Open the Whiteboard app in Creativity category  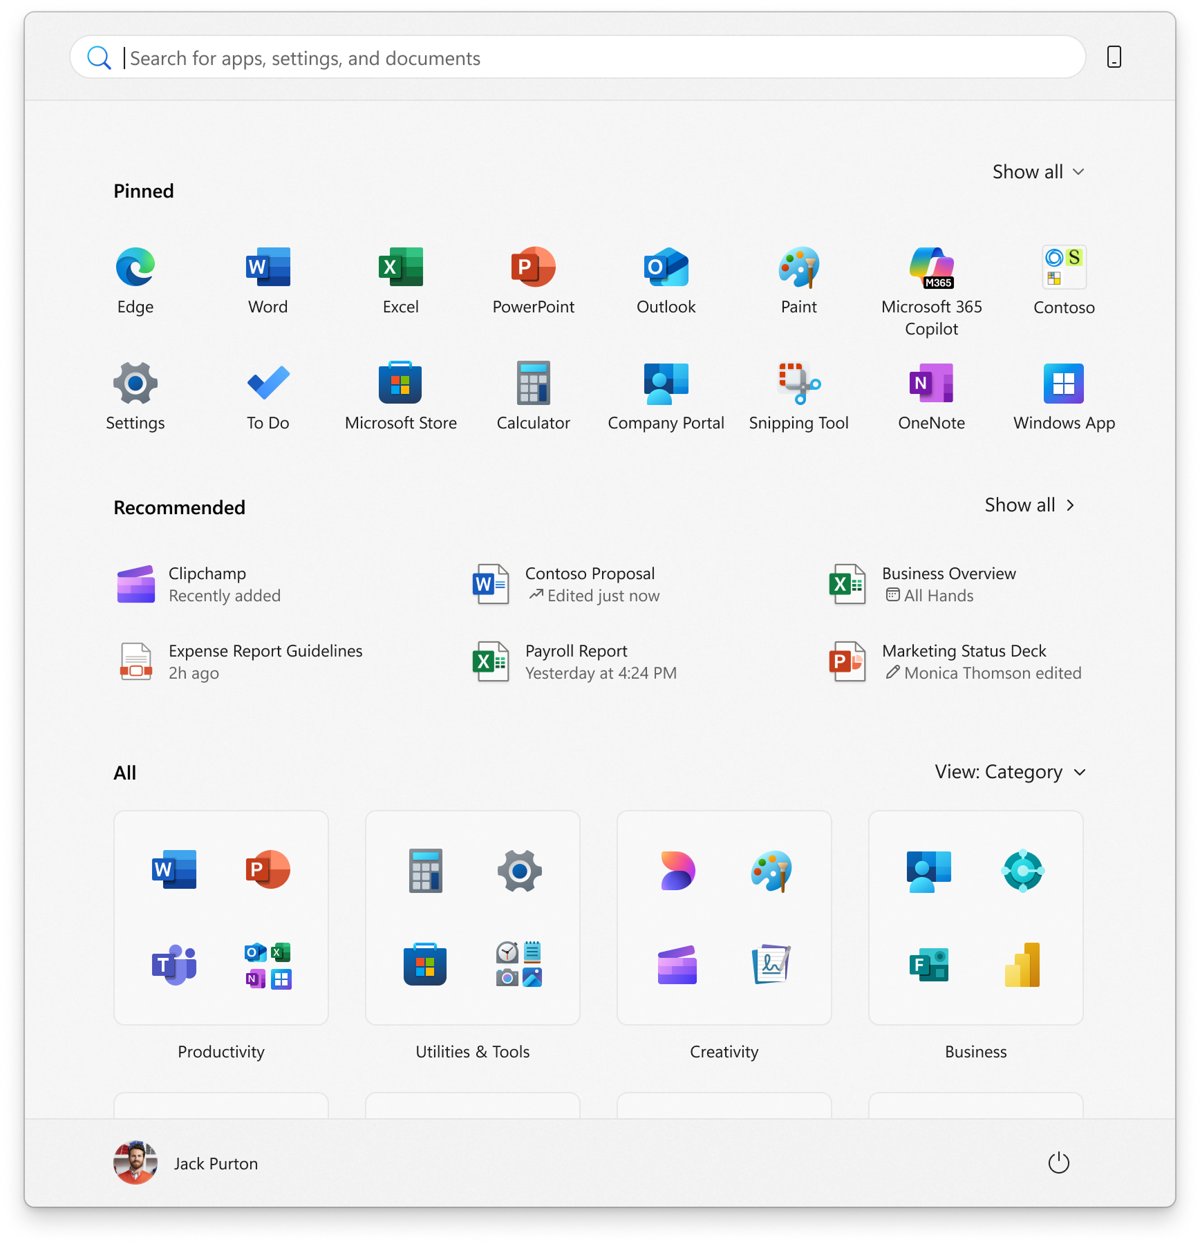(x=772, y=965)
